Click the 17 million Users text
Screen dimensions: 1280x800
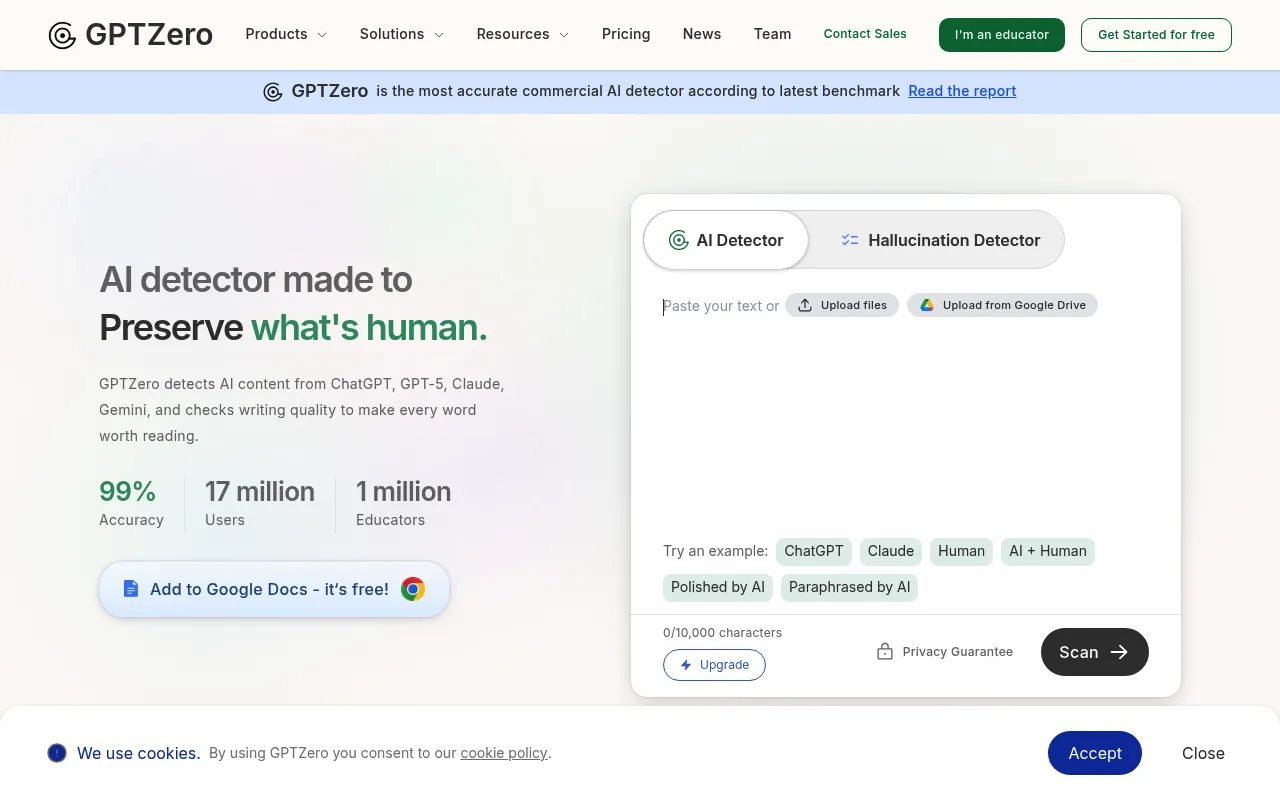point(260,504)
